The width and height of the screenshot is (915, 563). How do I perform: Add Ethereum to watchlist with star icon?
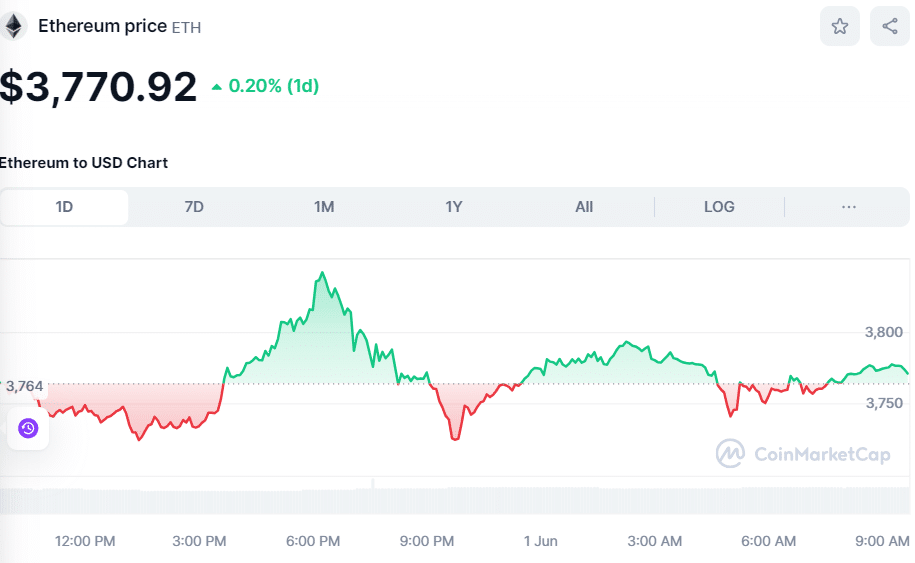pos(839,26)
